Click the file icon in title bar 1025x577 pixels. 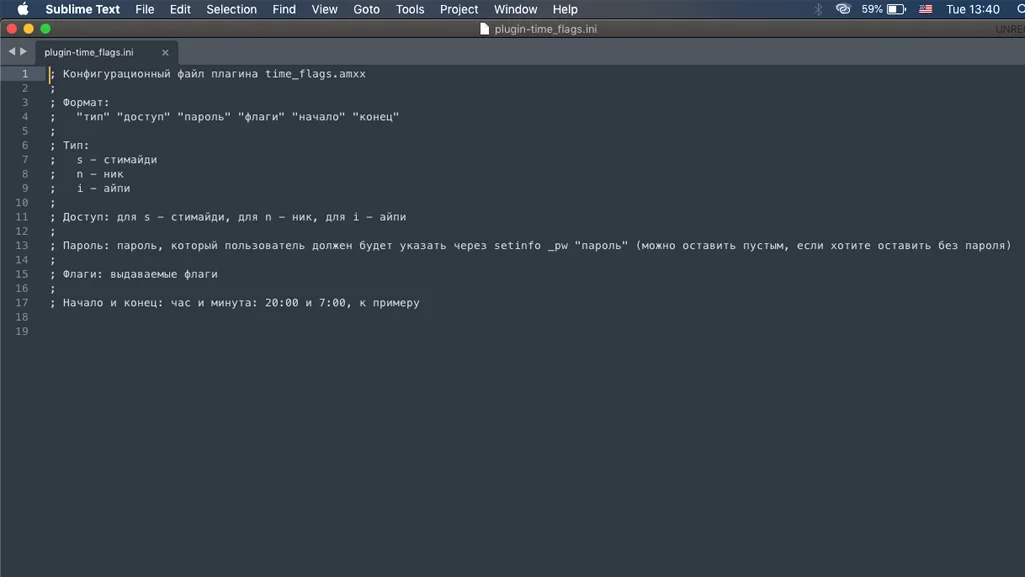click(x=484, y=29)
